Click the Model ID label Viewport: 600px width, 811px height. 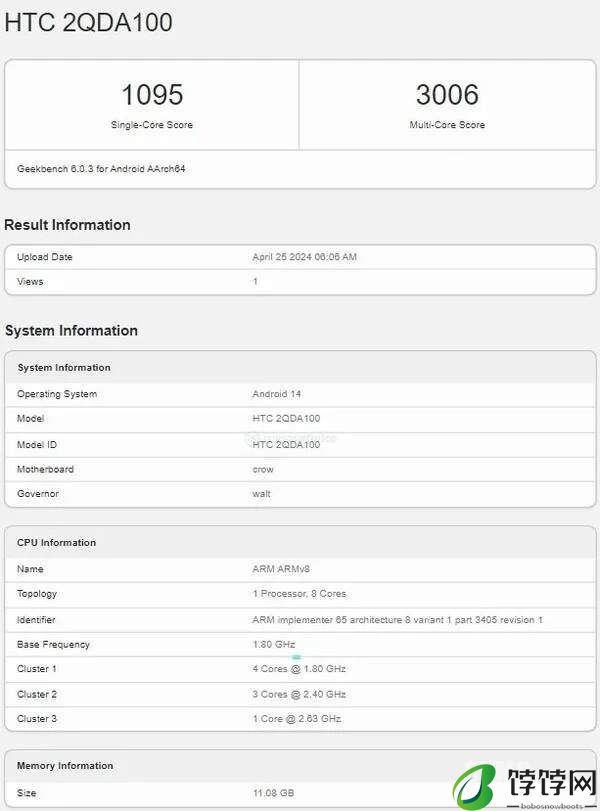click(x=37, y=445)
